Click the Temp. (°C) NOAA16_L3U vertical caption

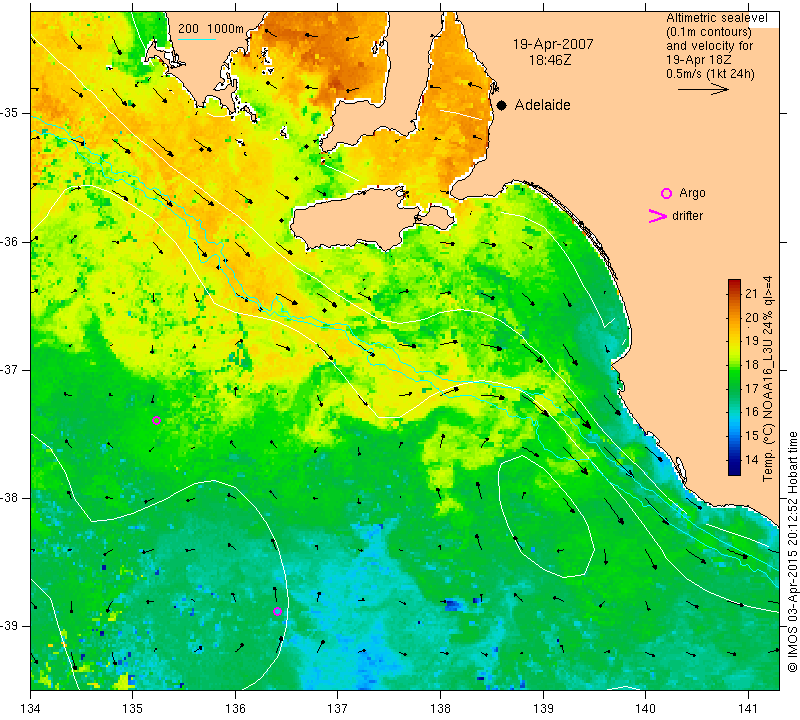[768, 379]
